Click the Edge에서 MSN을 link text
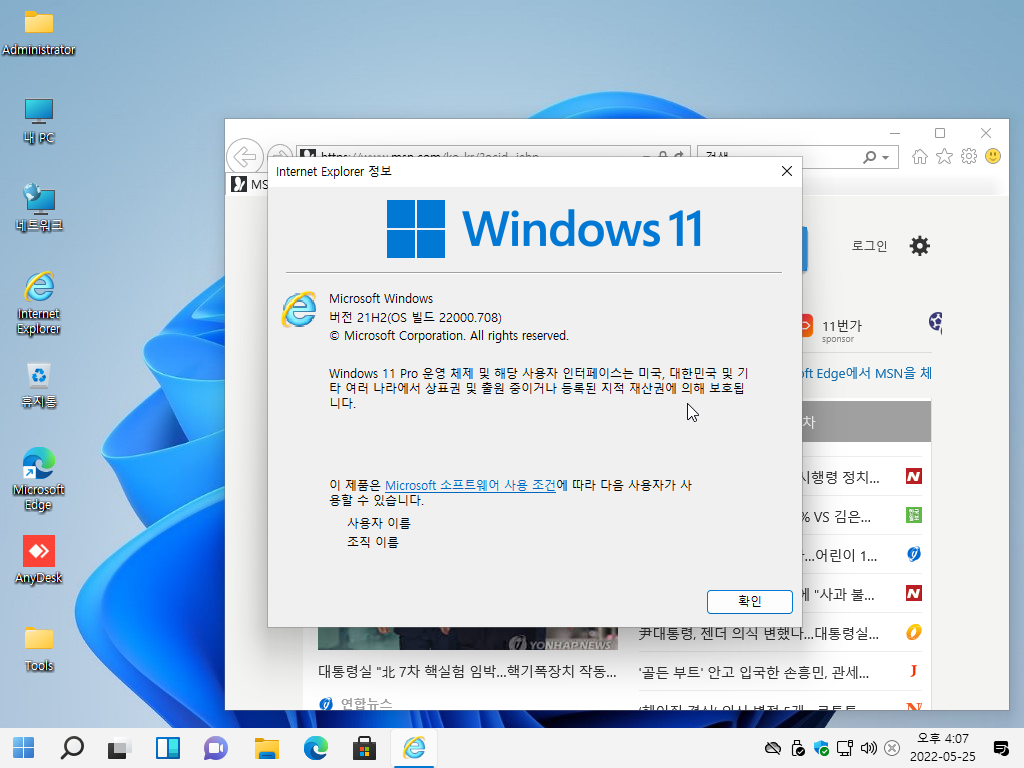 (x=867, y=374)
